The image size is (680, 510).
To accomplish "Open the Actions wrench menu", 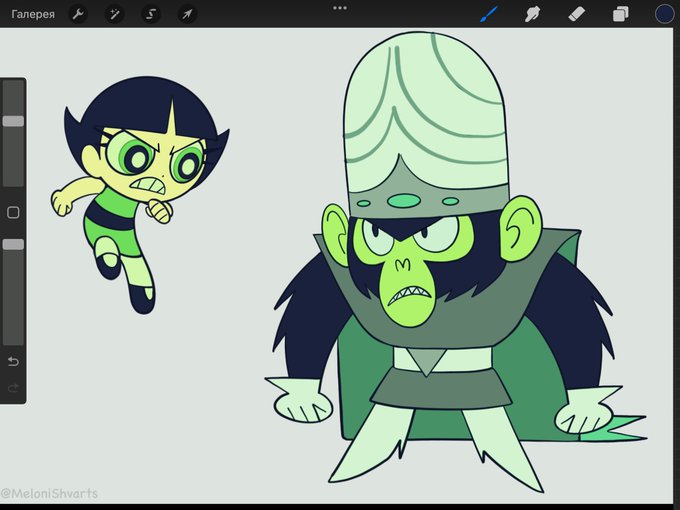I will [78, 14].
